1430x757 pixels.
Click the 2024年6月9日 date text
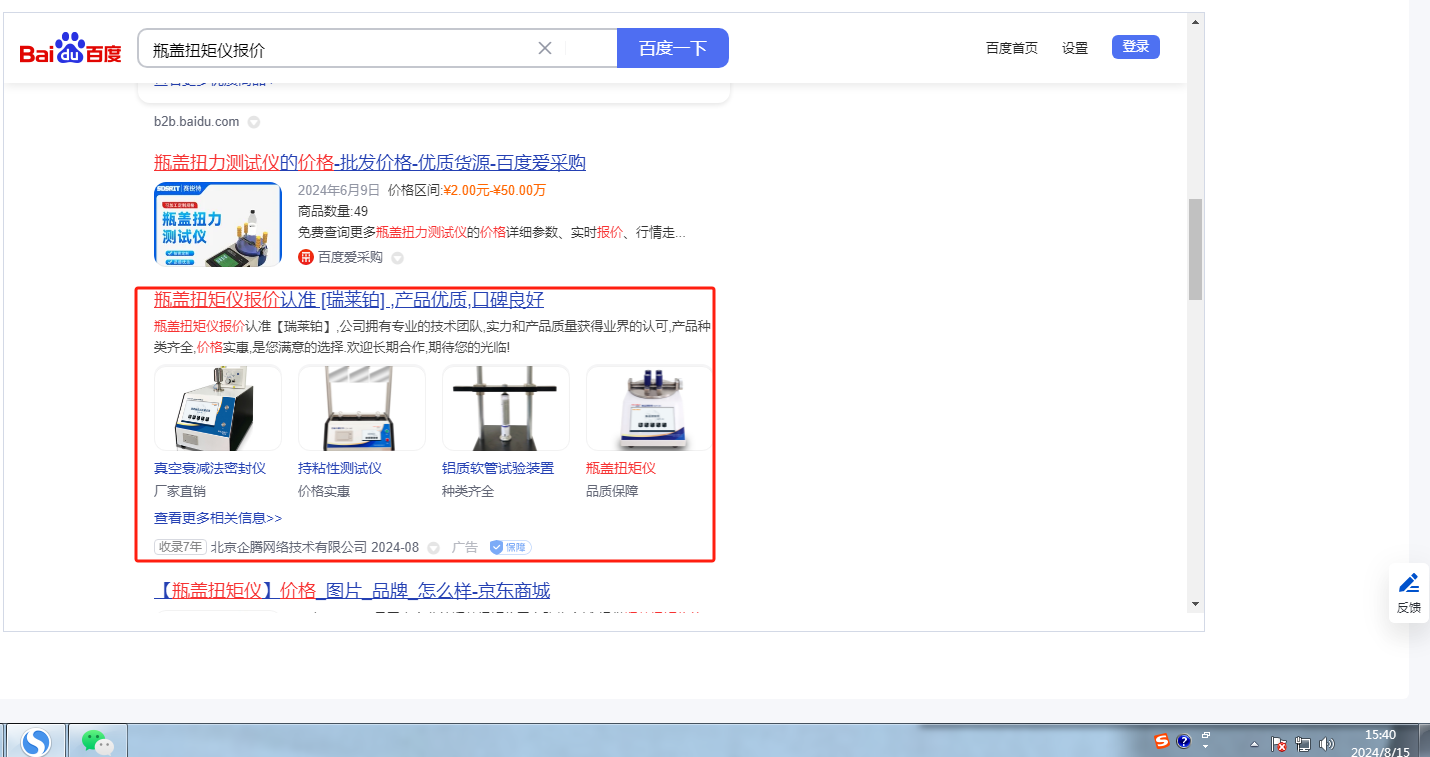click(339, 190)
